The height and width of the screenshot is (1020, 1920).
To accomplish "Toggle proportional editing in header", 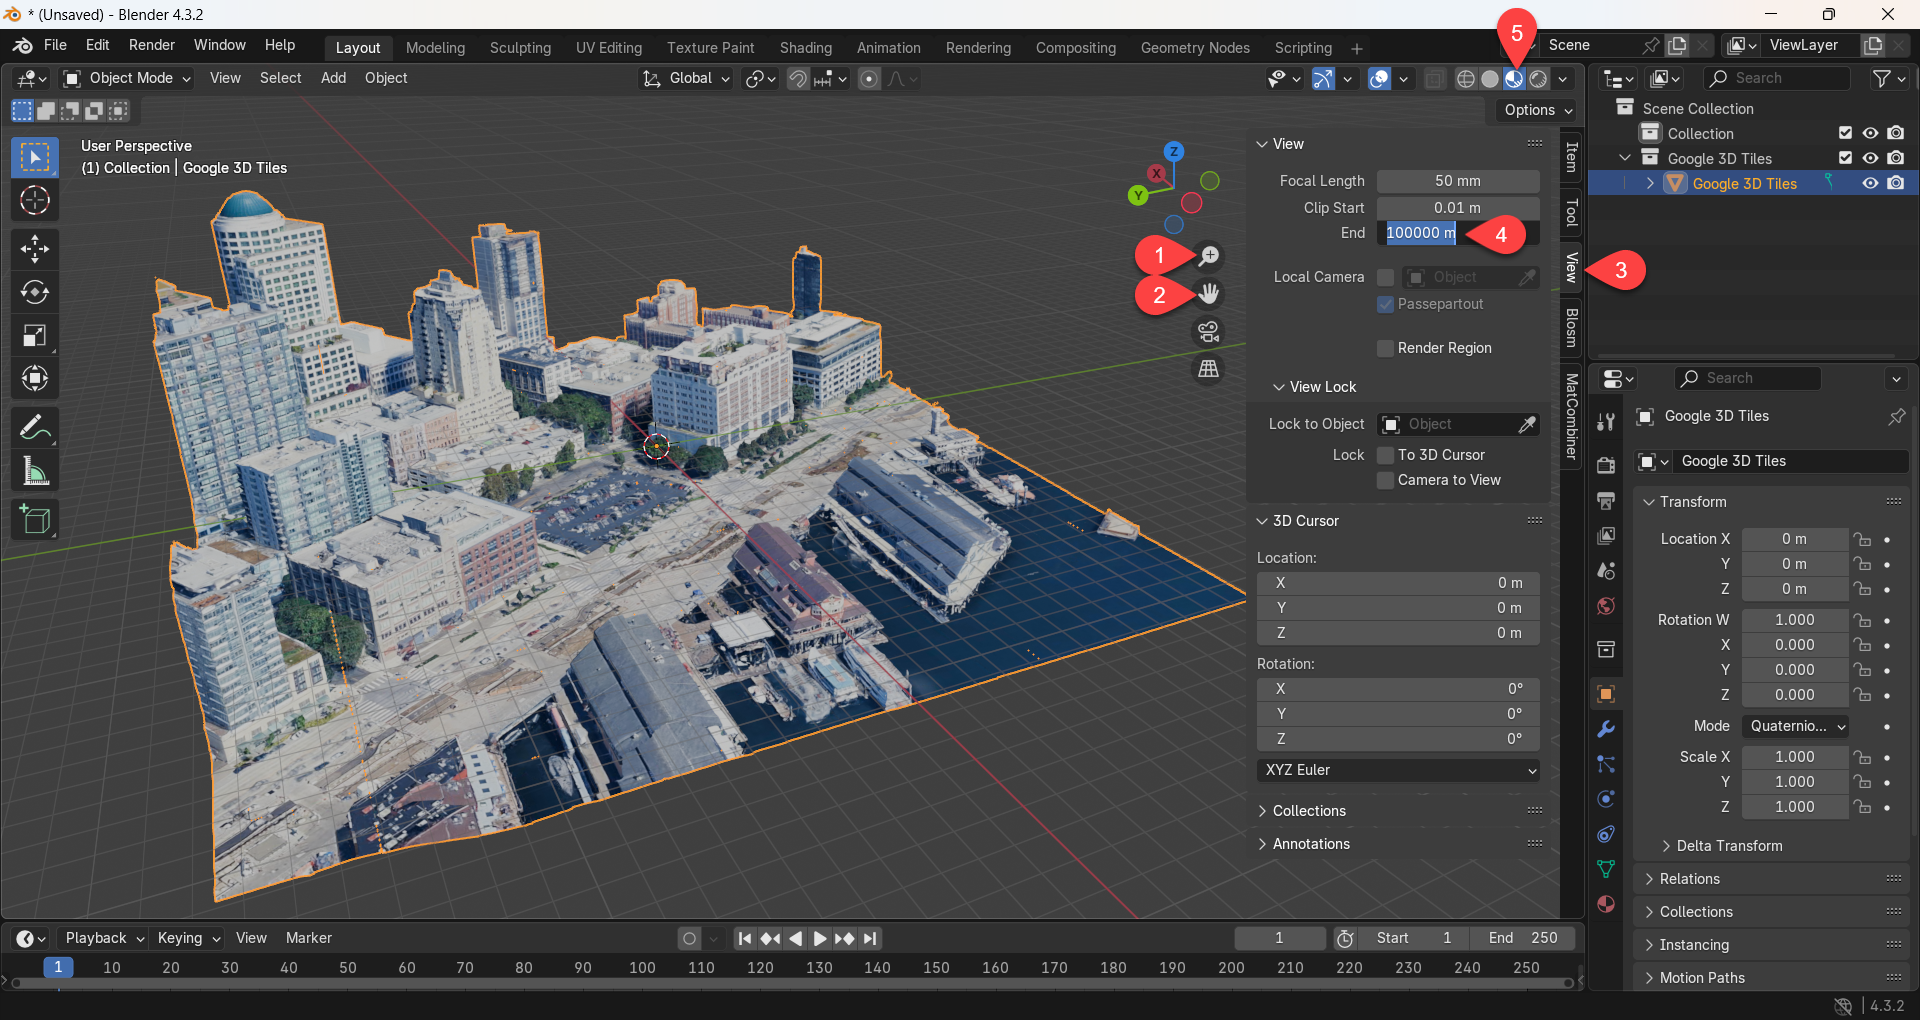I will [870, 79].
